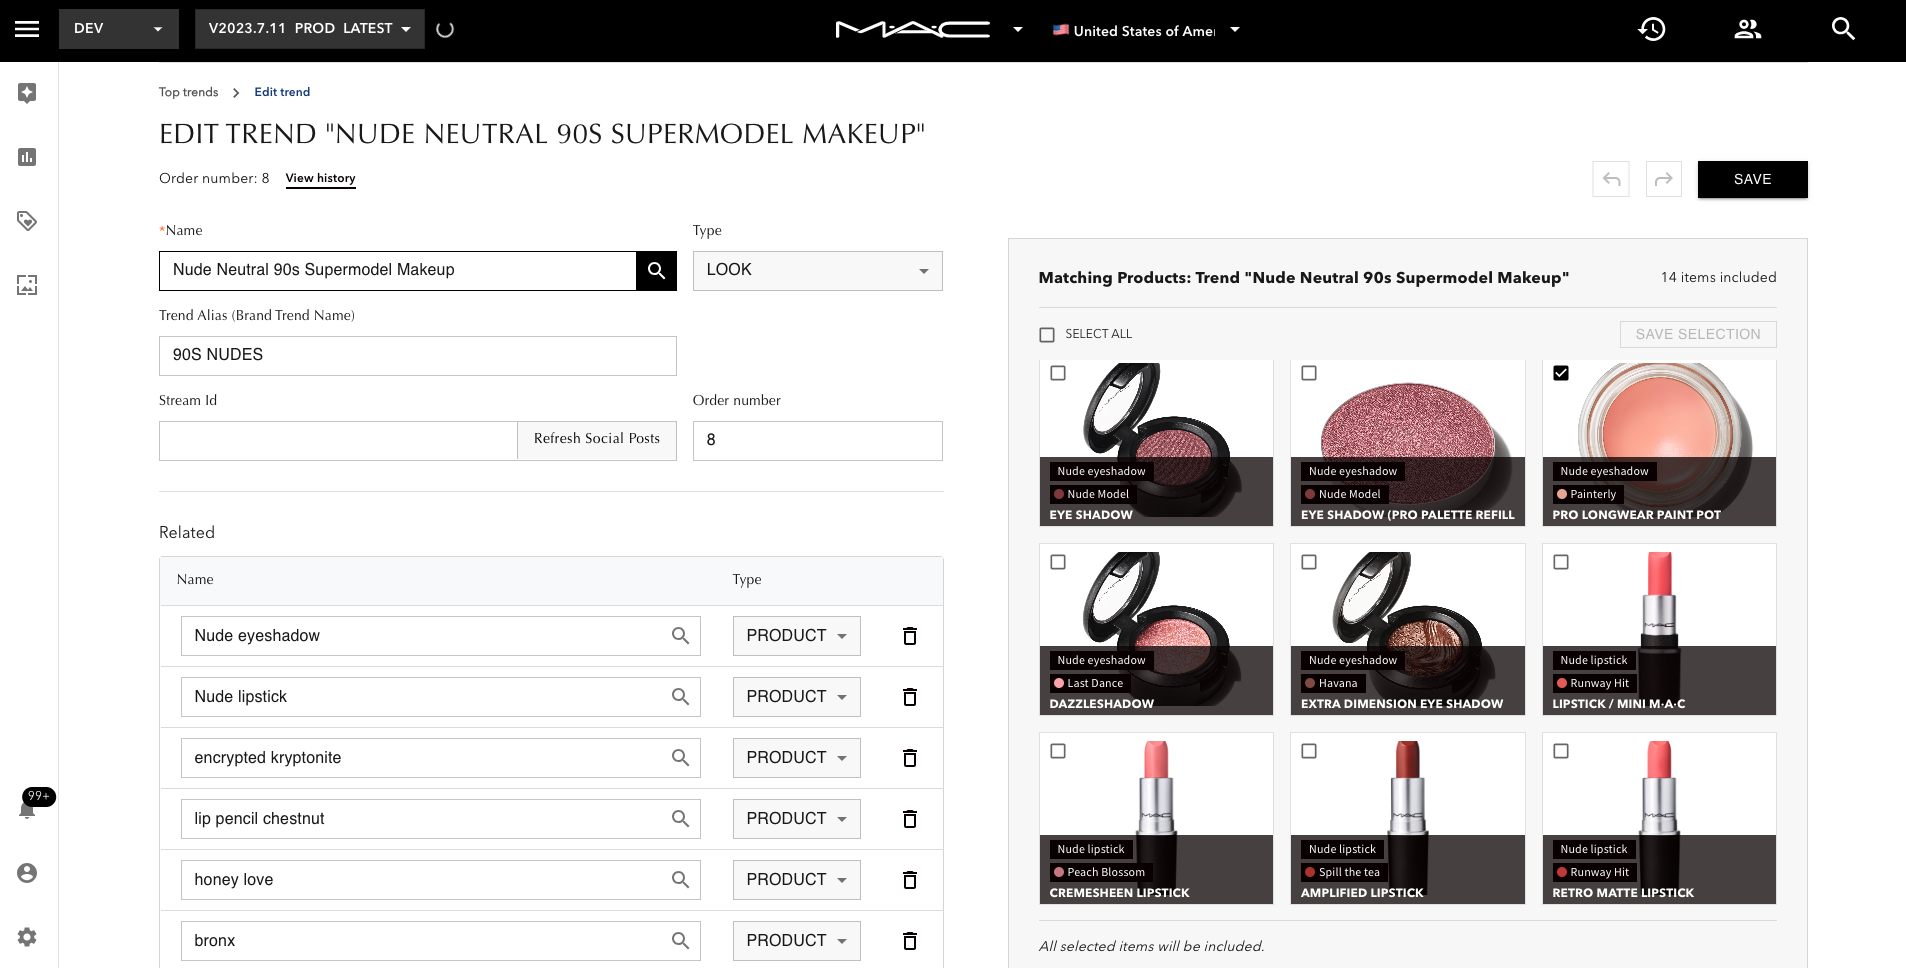Click search icon in bronx field
The height and width of the screenshot is (968, 1906).
pos(680,941)
